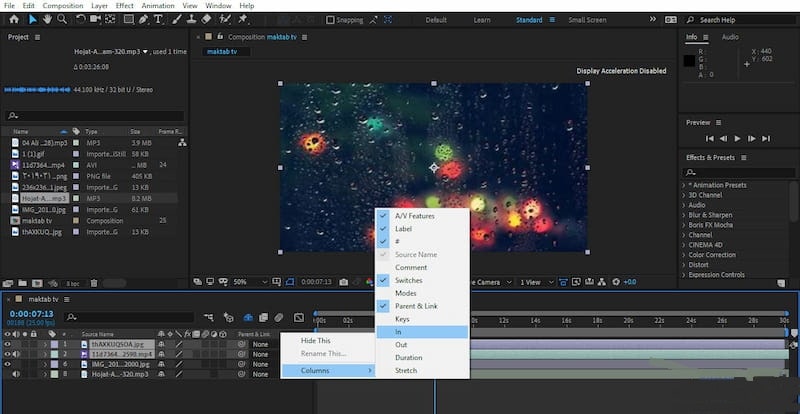This screenshot has width=800, height=414.
Task: Switch to the Small Screen workspace
Action: [587, 20]
